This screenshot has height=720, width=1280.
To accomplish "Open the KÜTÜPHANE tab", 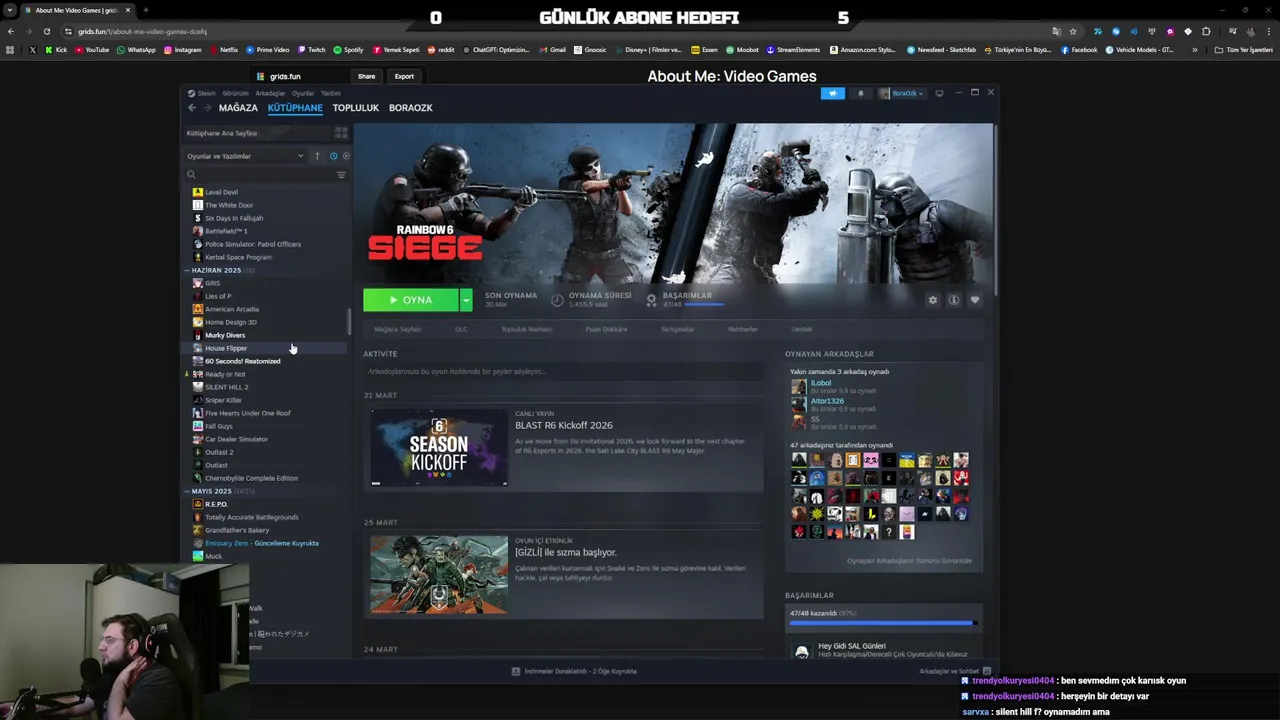I will click(295, 108).
